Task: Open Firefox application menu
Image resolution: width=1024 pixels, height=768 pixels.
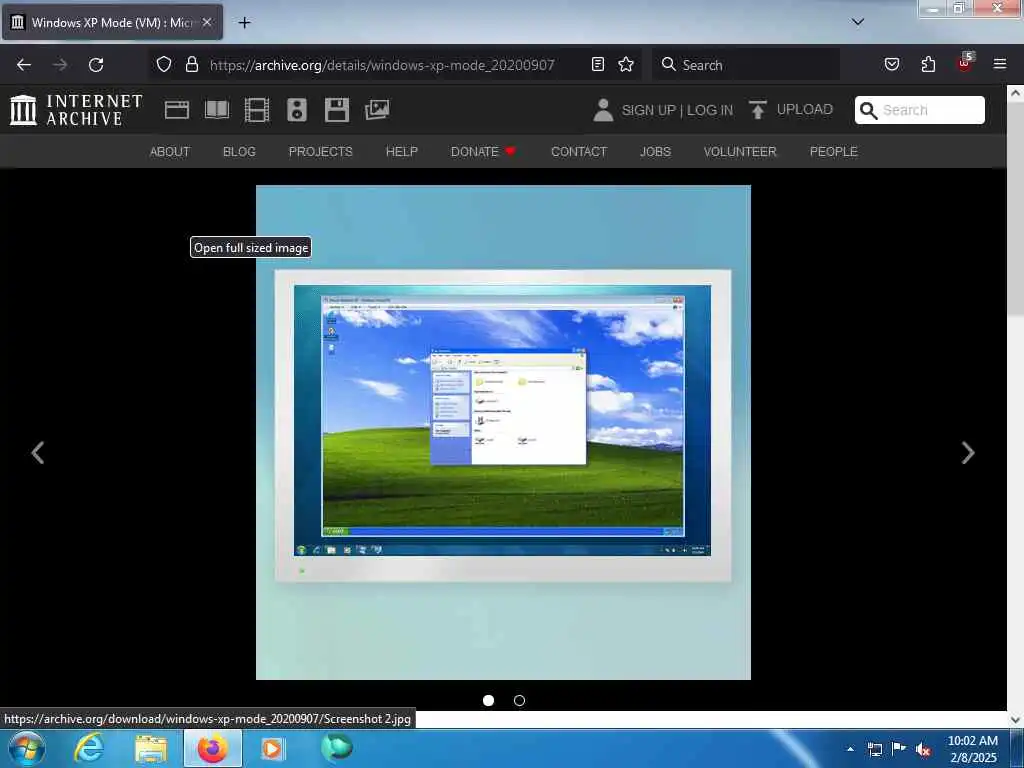Action: tap(1000, 64)
